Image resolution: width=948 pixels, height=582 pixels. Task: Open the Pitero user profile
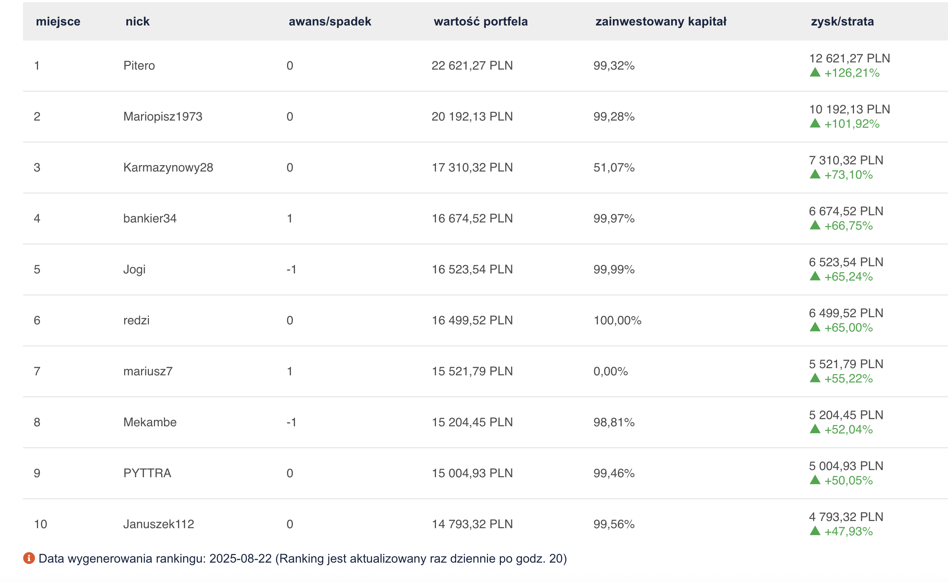(x=139, y=65)
